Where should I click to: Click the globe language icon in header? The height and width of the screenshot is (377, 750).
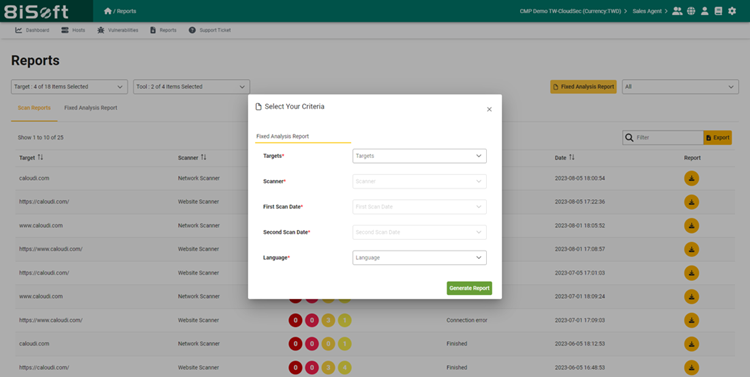[x=691, y=11]
